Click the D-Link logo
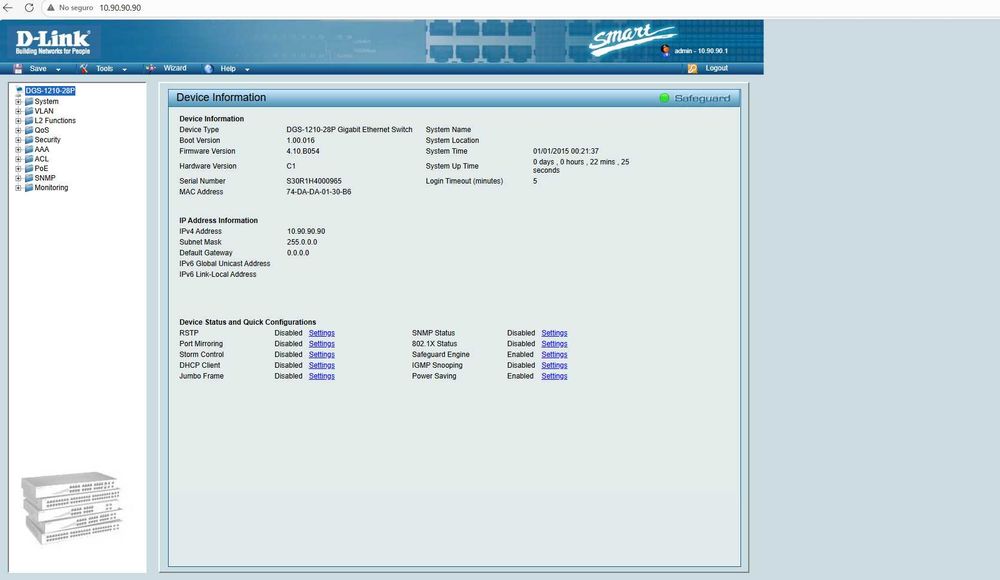Image resolution: width=1000 pixels, height=580 pixels. point(53,42)
